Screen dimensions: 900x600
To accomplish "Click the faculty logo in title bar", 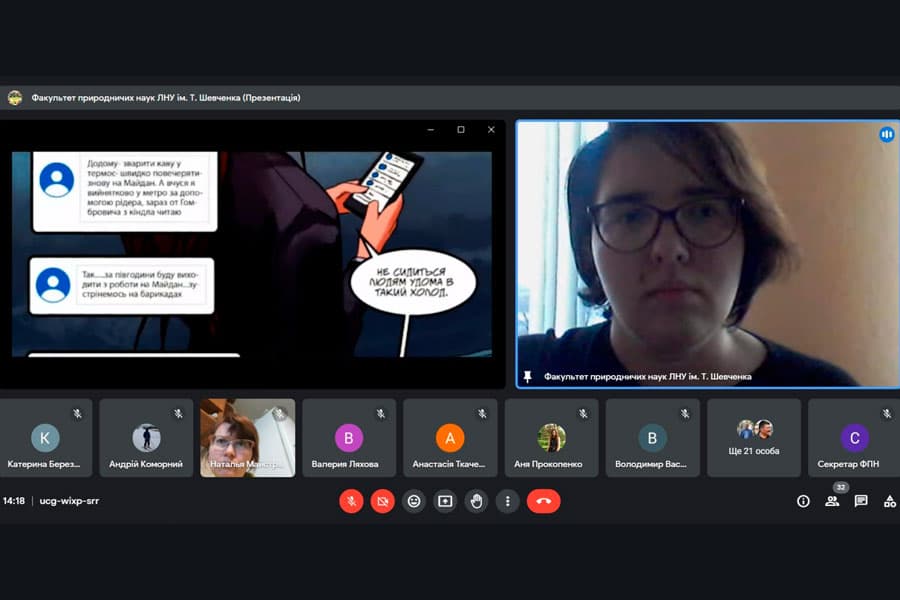I will coord(15,98).
